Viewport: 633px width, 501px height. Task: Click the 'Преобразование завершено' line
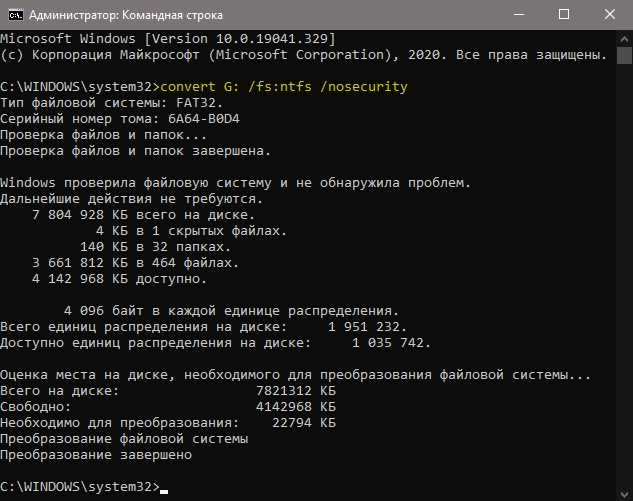[96, 455]
